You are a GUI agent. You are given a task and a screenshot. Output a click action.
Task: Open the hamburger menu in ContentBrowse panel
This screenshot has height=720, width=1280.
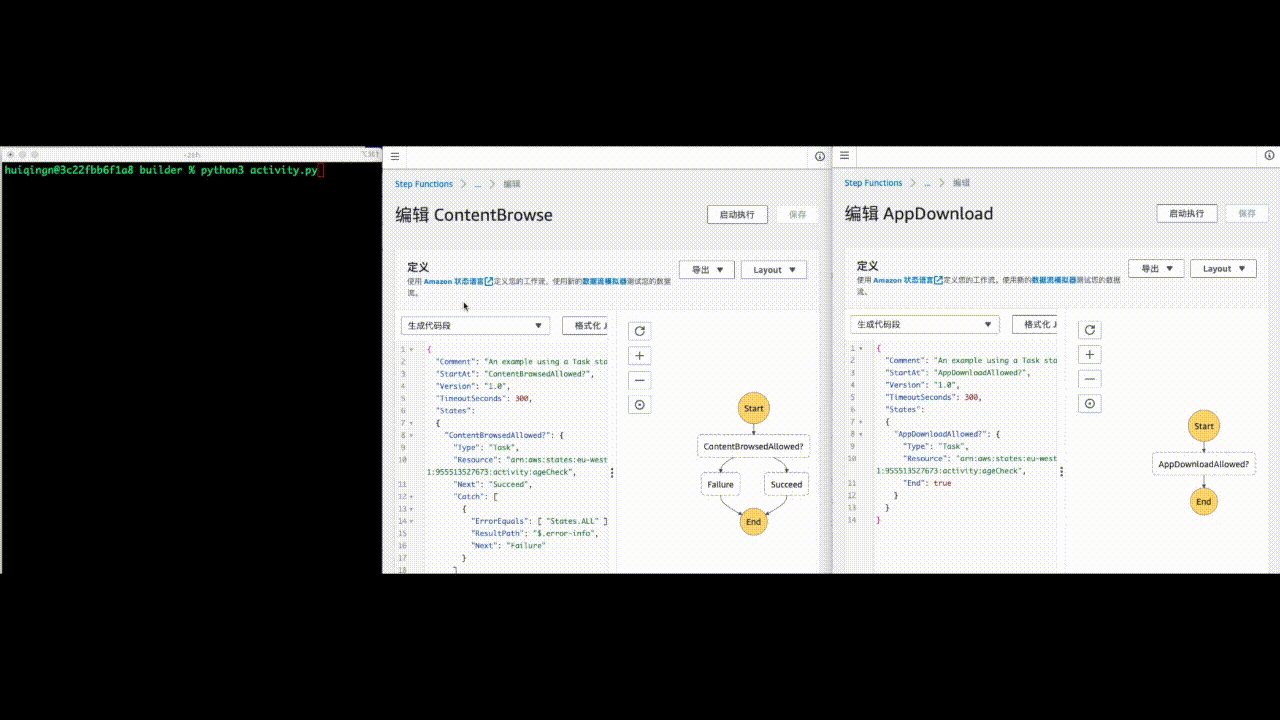click(x=395, y=156)
